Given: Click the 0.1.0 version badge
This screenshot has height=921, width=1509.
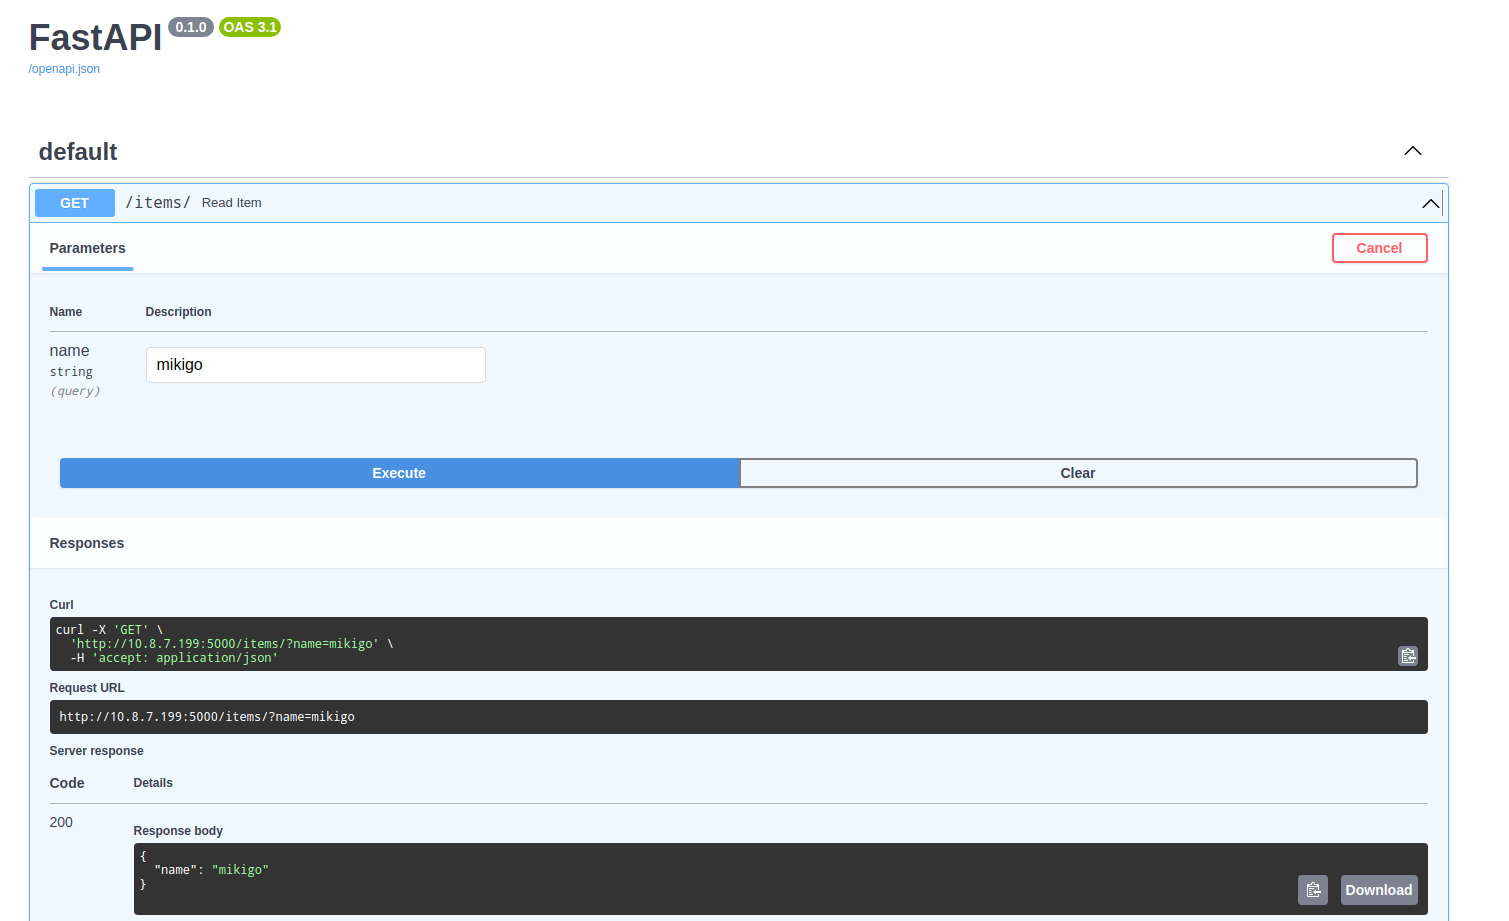Looking at the screenshot, I should [190, 27].
